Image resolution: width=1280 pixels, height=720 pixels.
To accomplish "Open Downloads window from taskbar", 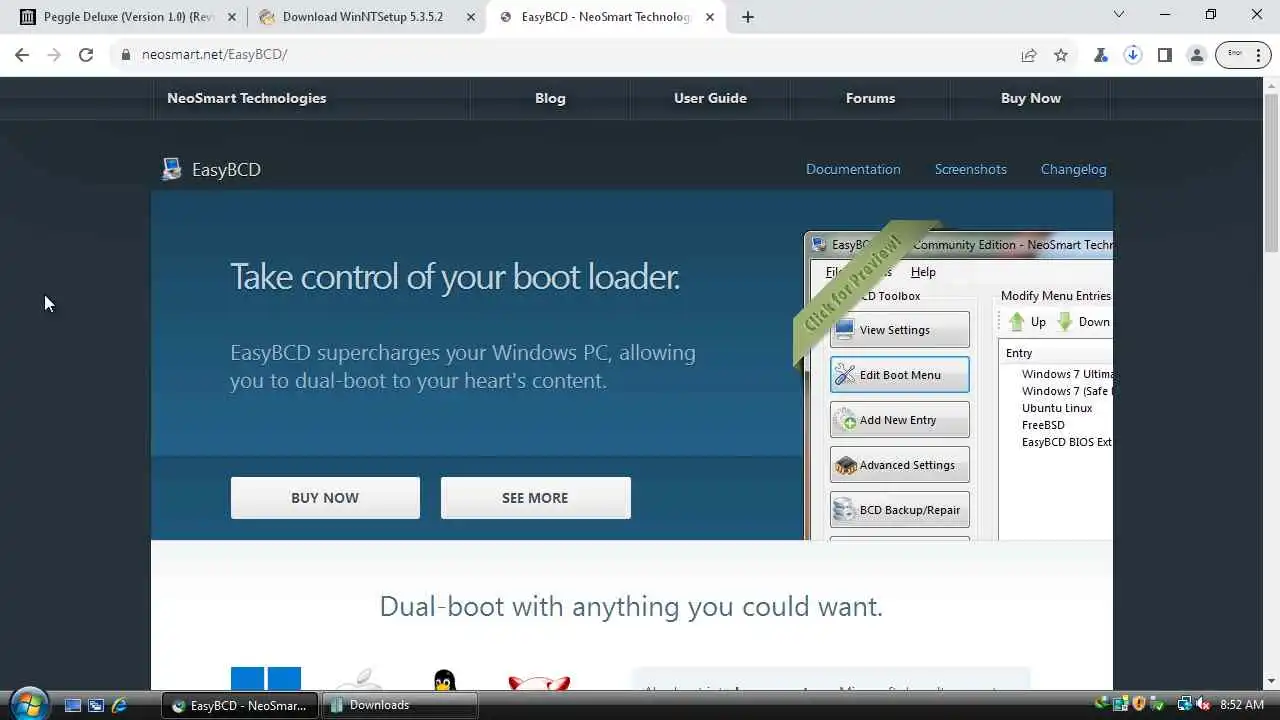I will point(400,705).
